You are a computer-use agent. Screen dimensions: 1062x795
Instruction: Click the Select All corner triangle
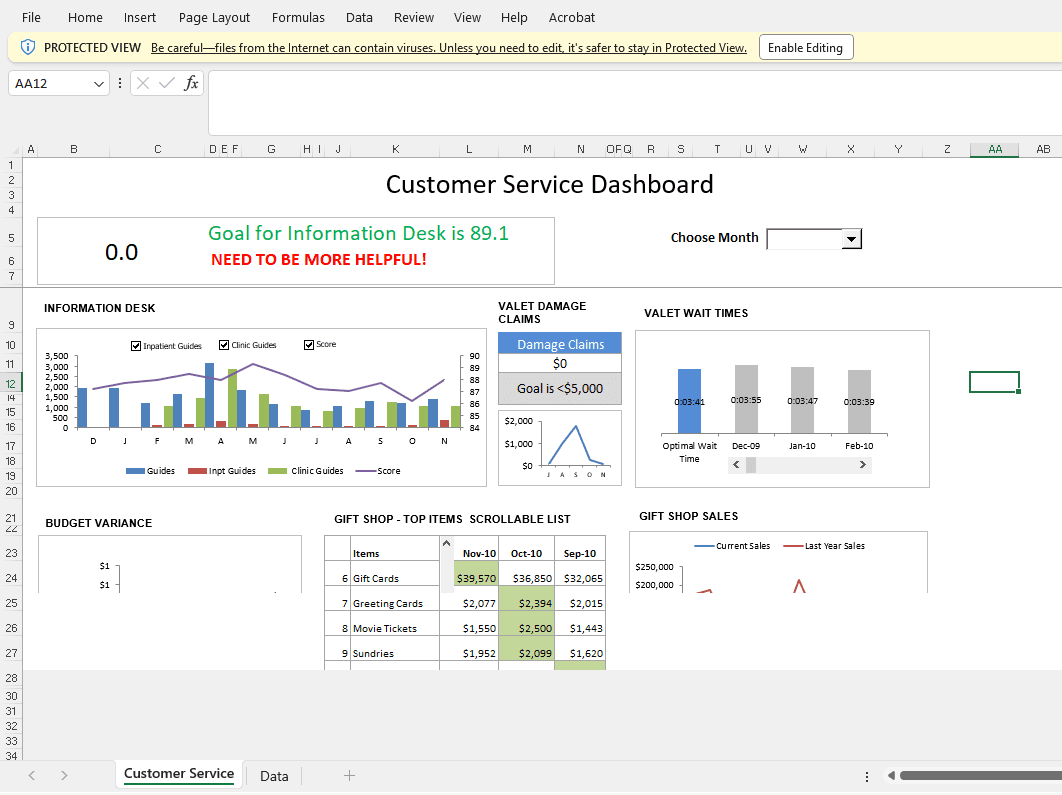(x=16, y=150)
